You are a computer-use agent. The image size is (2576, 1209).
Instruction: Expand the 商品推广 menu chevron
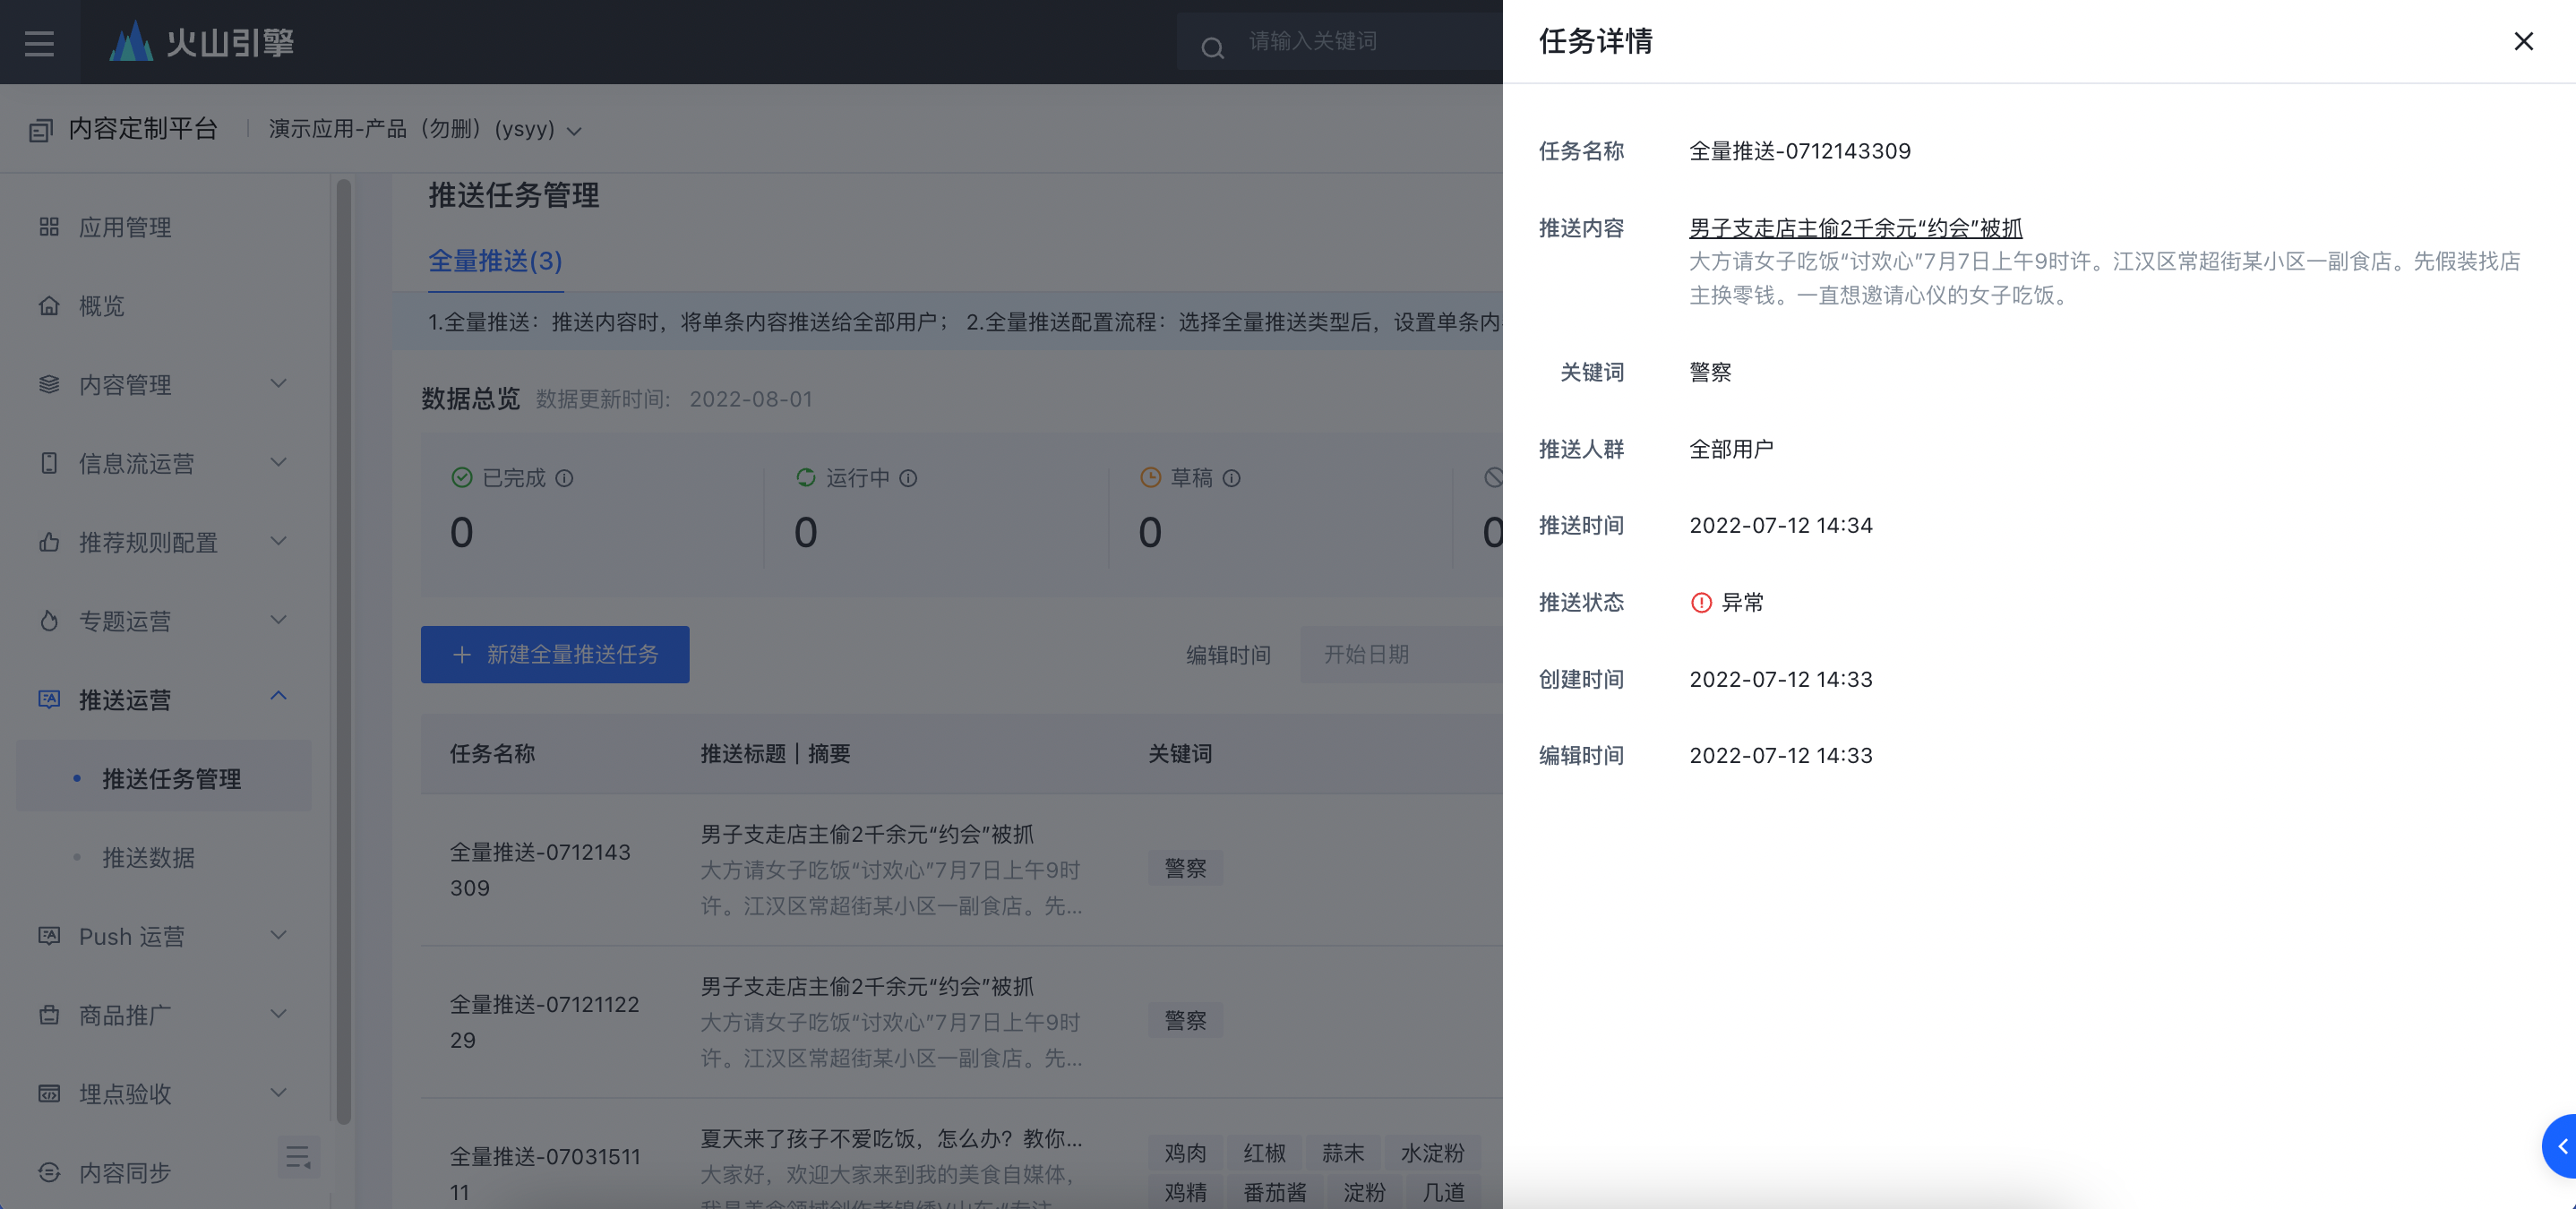279,1014
